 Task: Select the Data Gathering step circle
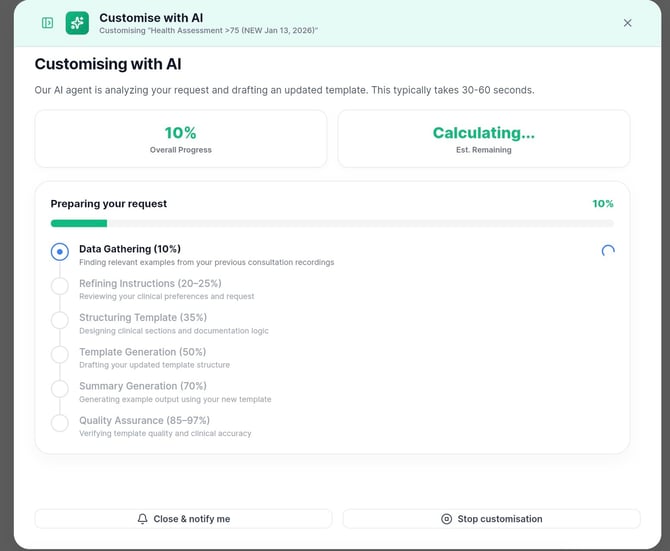point(60,252)
